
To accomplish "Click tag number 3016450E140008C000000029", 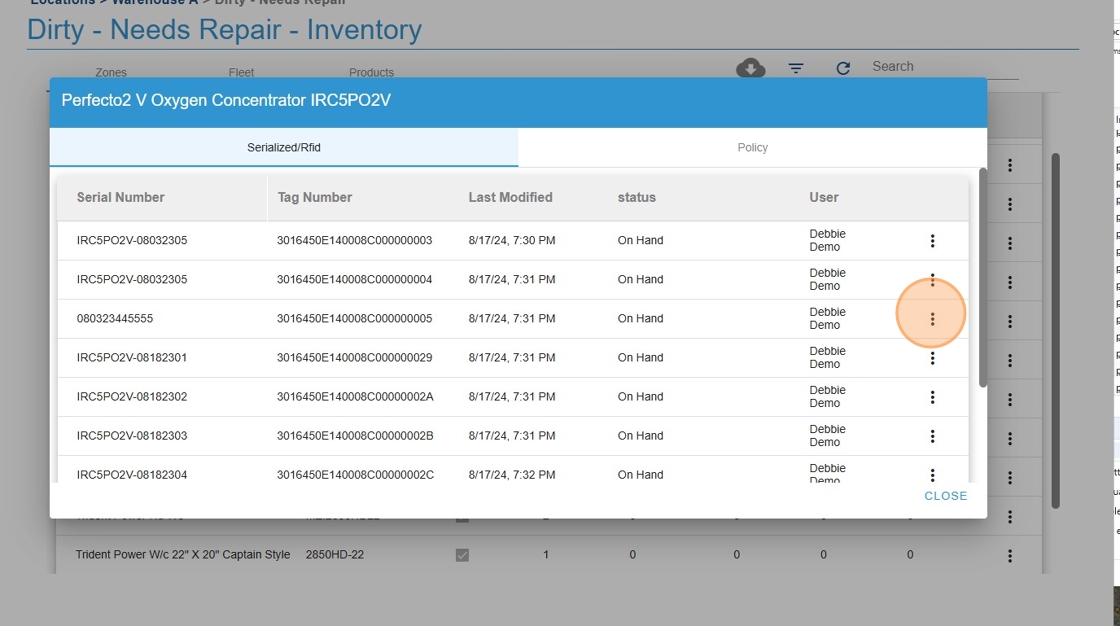I will [x=355, y=357].
